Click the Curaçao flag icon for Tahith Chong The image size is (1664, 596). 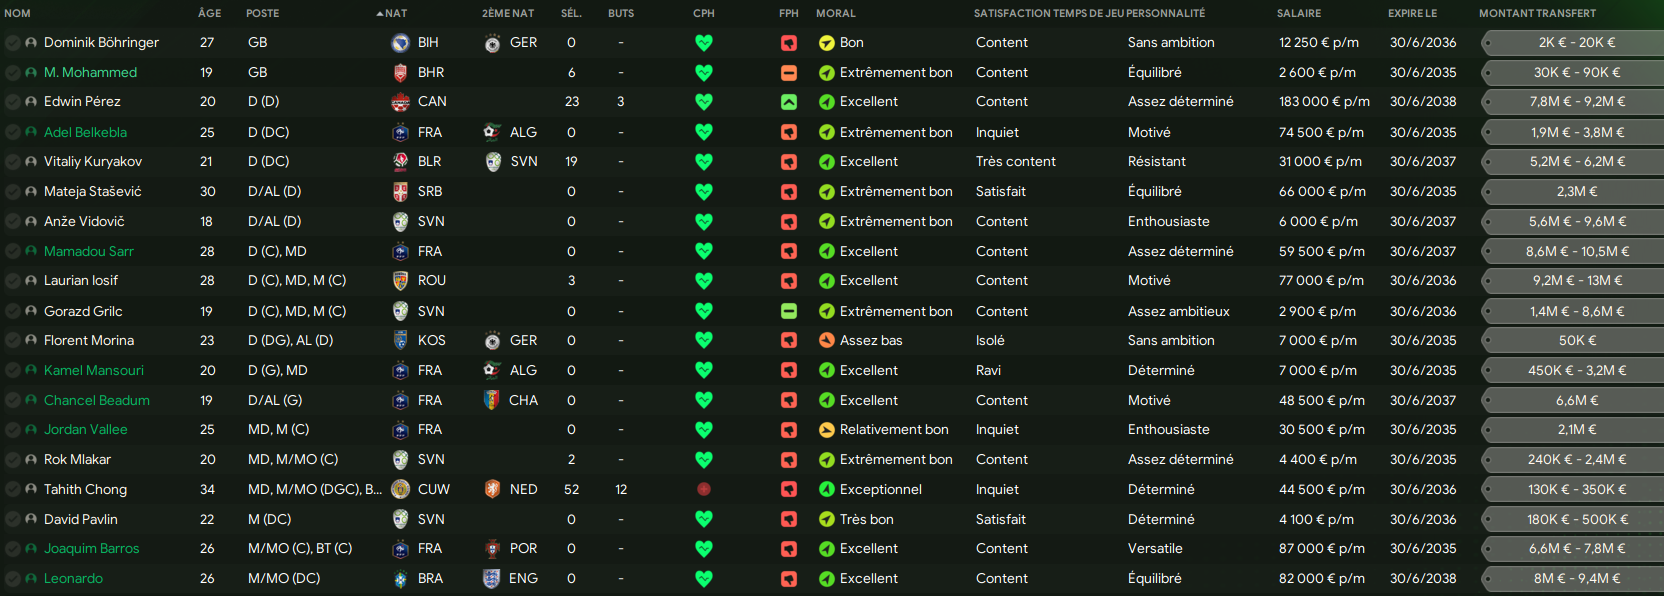click(x=400, y=490)
